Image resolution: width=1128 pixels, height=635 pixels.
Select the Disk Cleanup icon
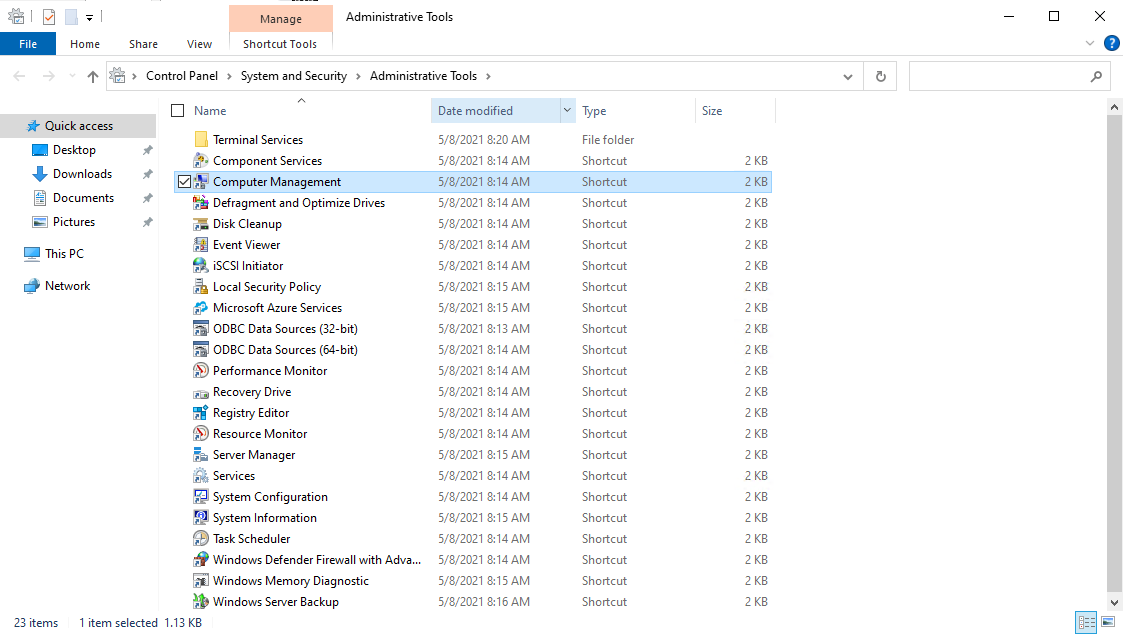pos(201,224)
